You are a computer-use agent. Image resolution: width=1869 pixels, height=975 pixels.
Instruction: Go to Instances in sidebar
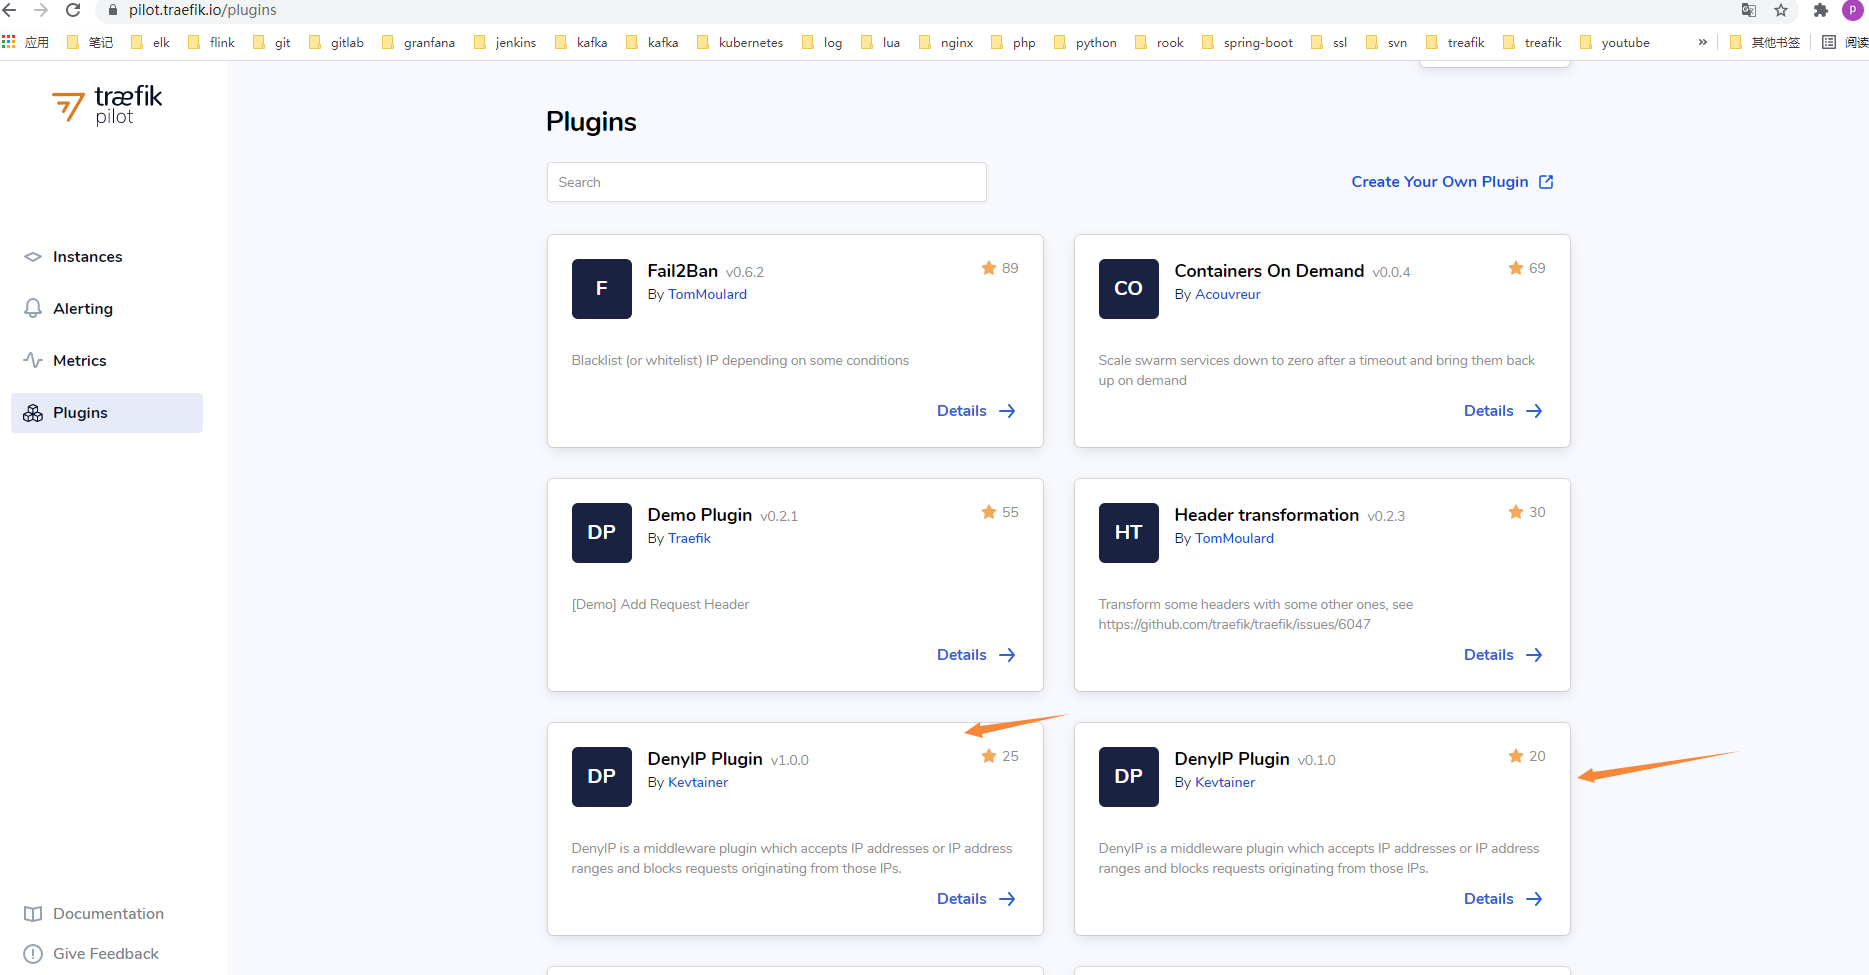coord(87,257)
